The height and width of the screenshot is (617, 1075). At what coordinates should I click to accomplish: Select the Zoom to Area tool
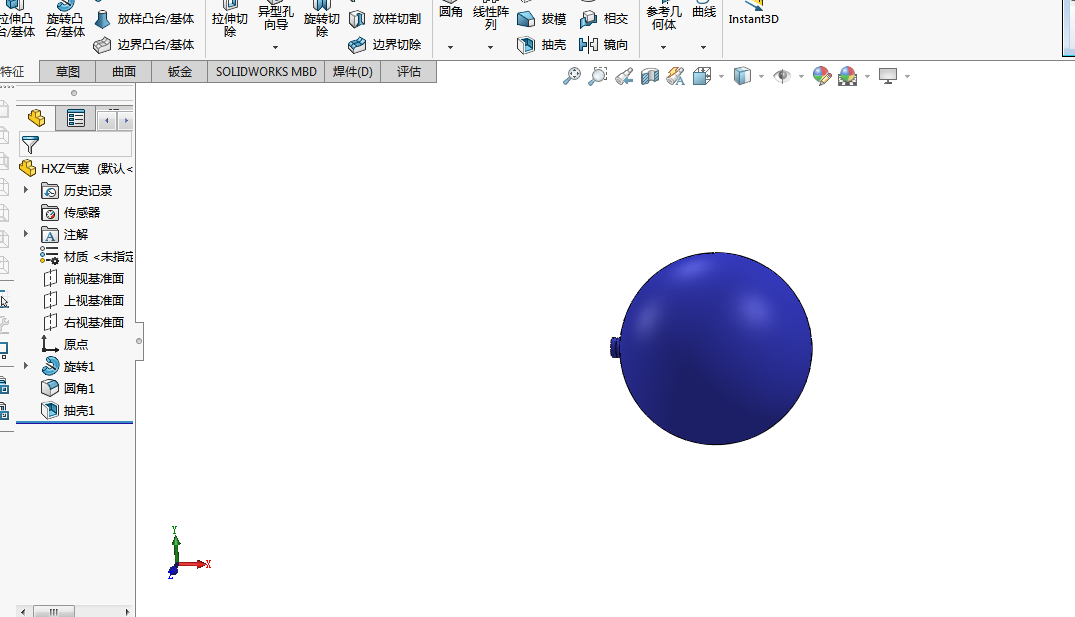(598, 76)
